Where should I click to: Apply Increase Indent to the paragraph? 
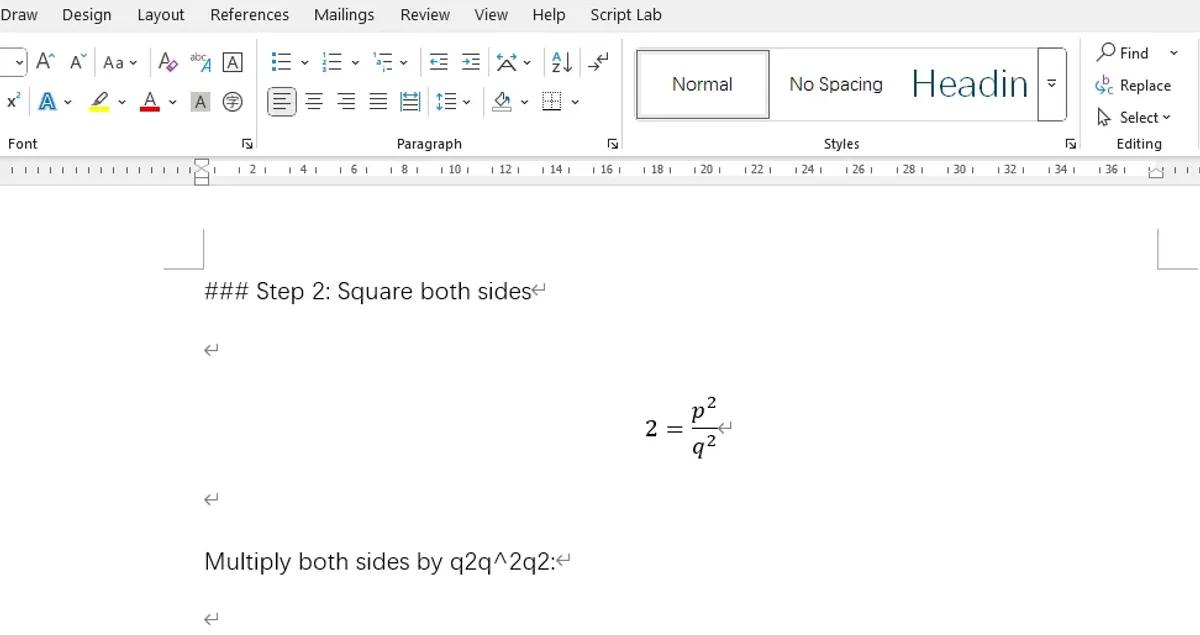point(470,61)
